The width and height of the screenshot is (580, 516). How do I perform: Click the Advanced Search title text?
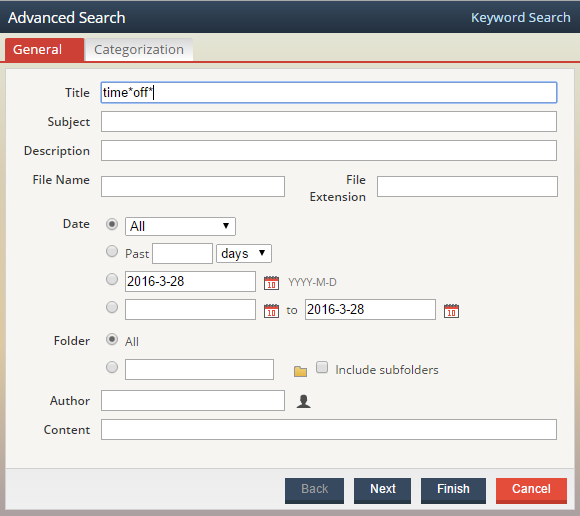[67, 18]
